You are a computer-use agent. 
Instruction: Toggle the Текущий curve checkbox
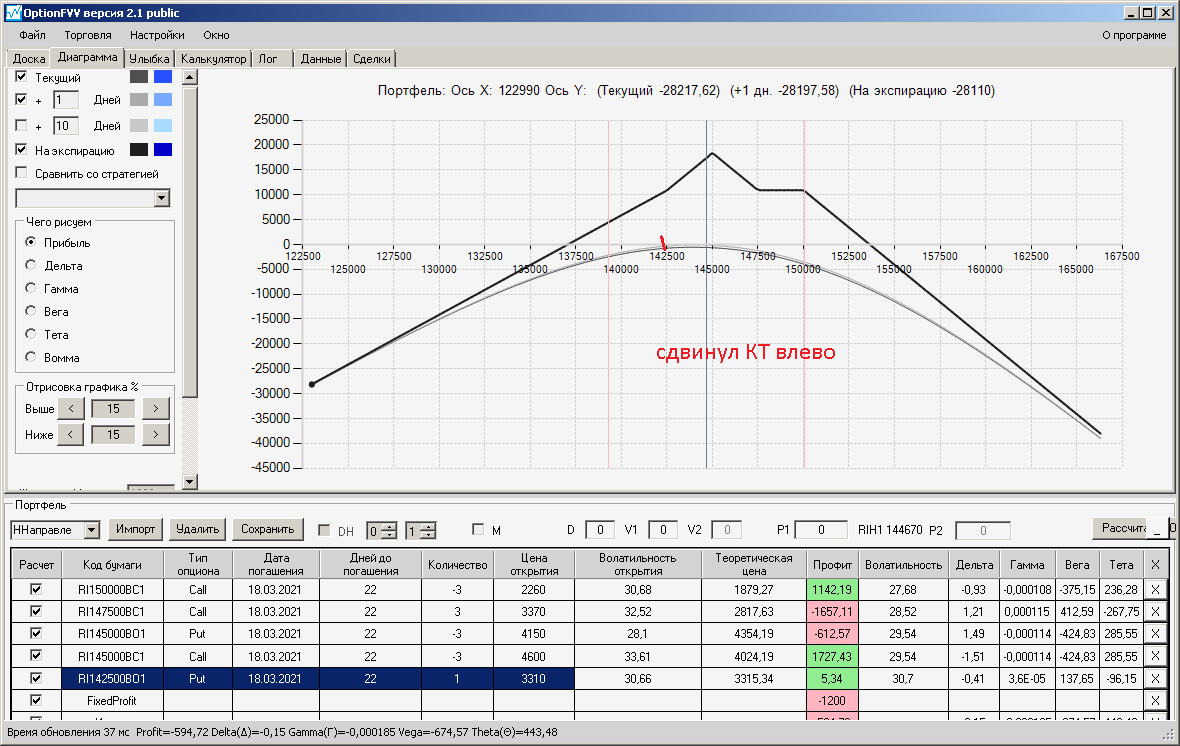coord(21,76)
